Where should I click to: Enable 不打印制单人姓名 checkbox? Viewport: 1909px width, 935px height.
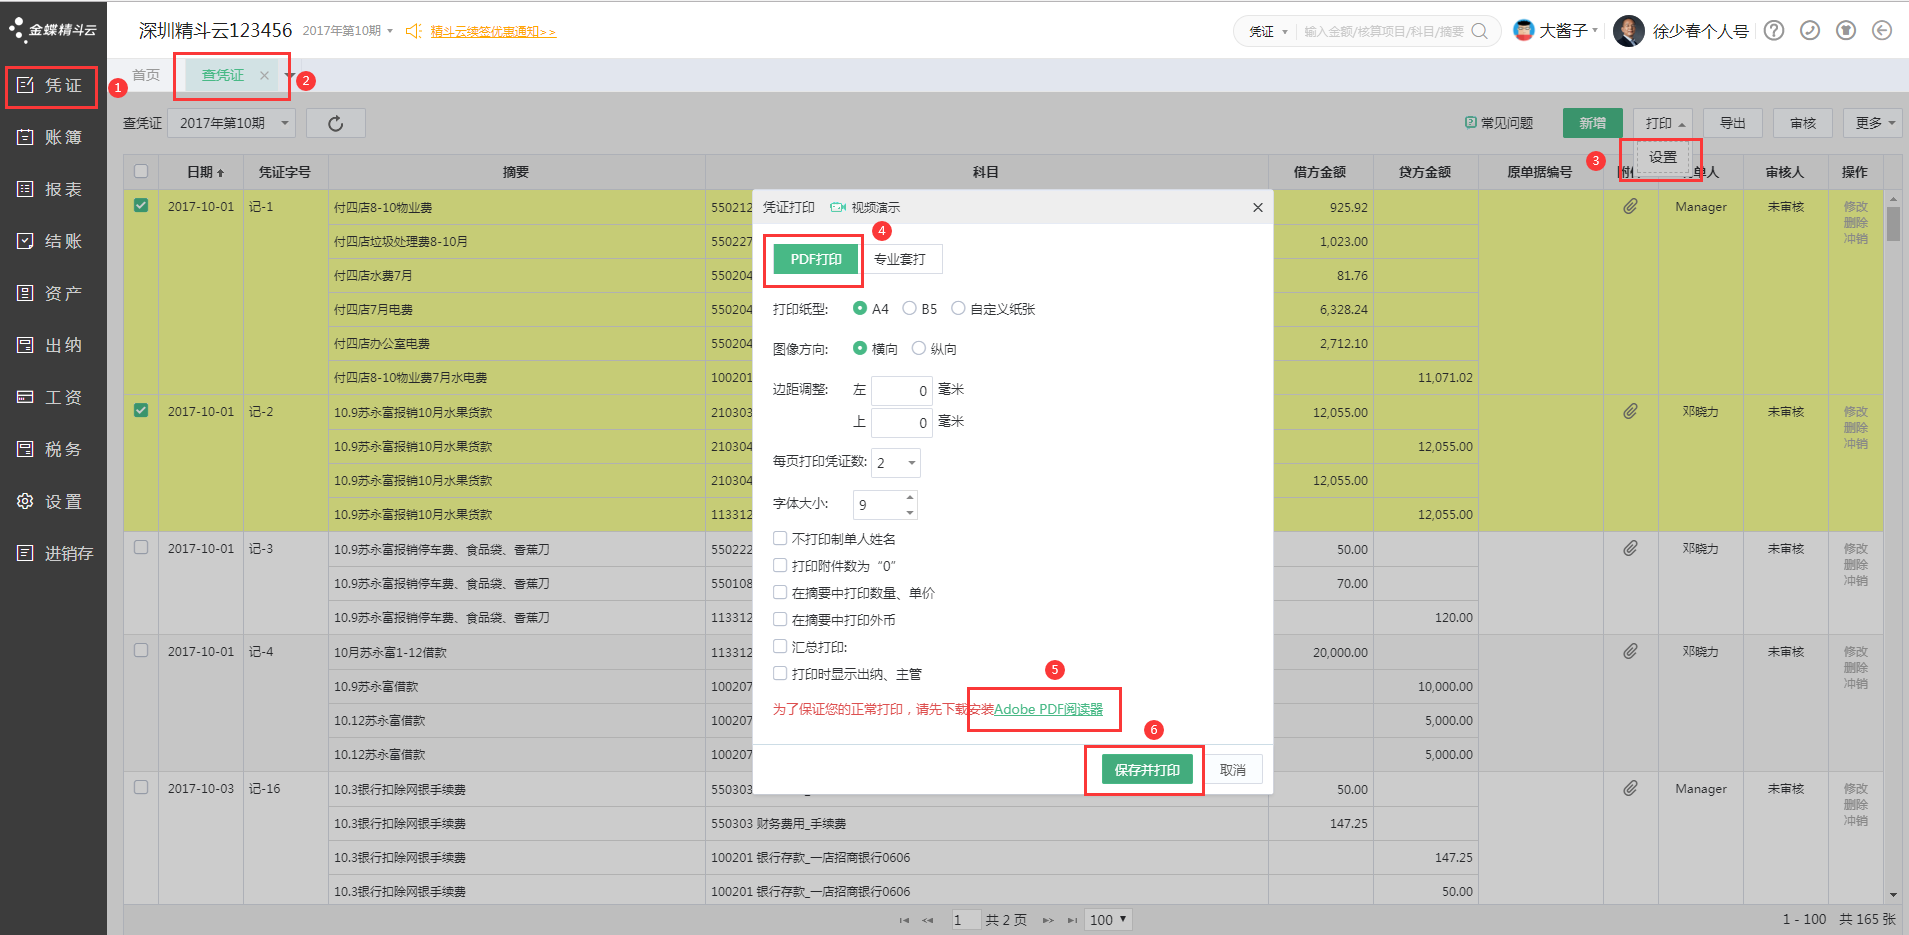coord(780,538)
